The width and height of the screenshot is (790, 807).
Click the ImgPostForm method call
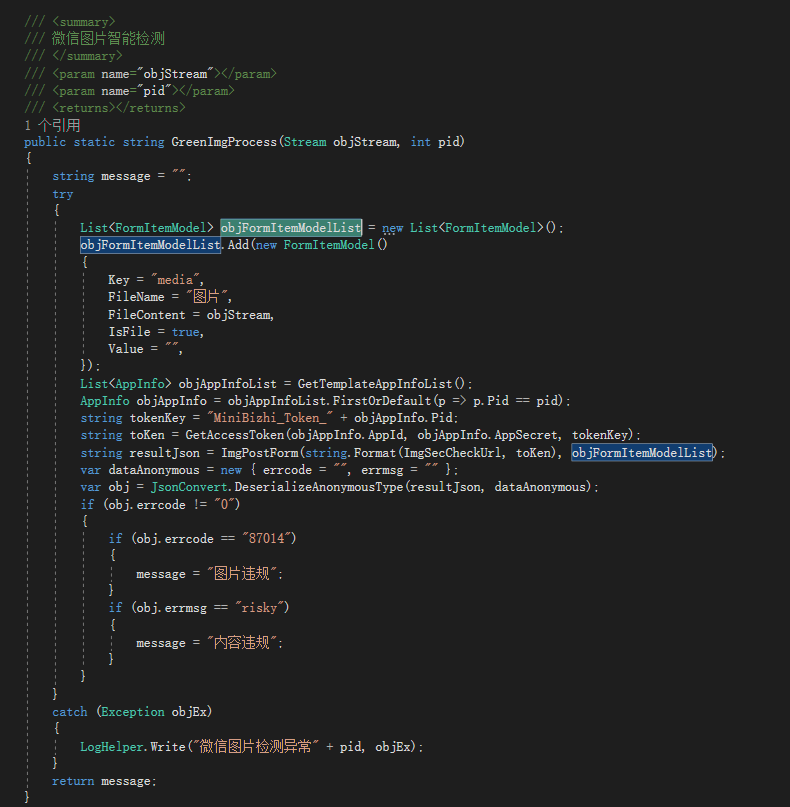click(259, 452)
